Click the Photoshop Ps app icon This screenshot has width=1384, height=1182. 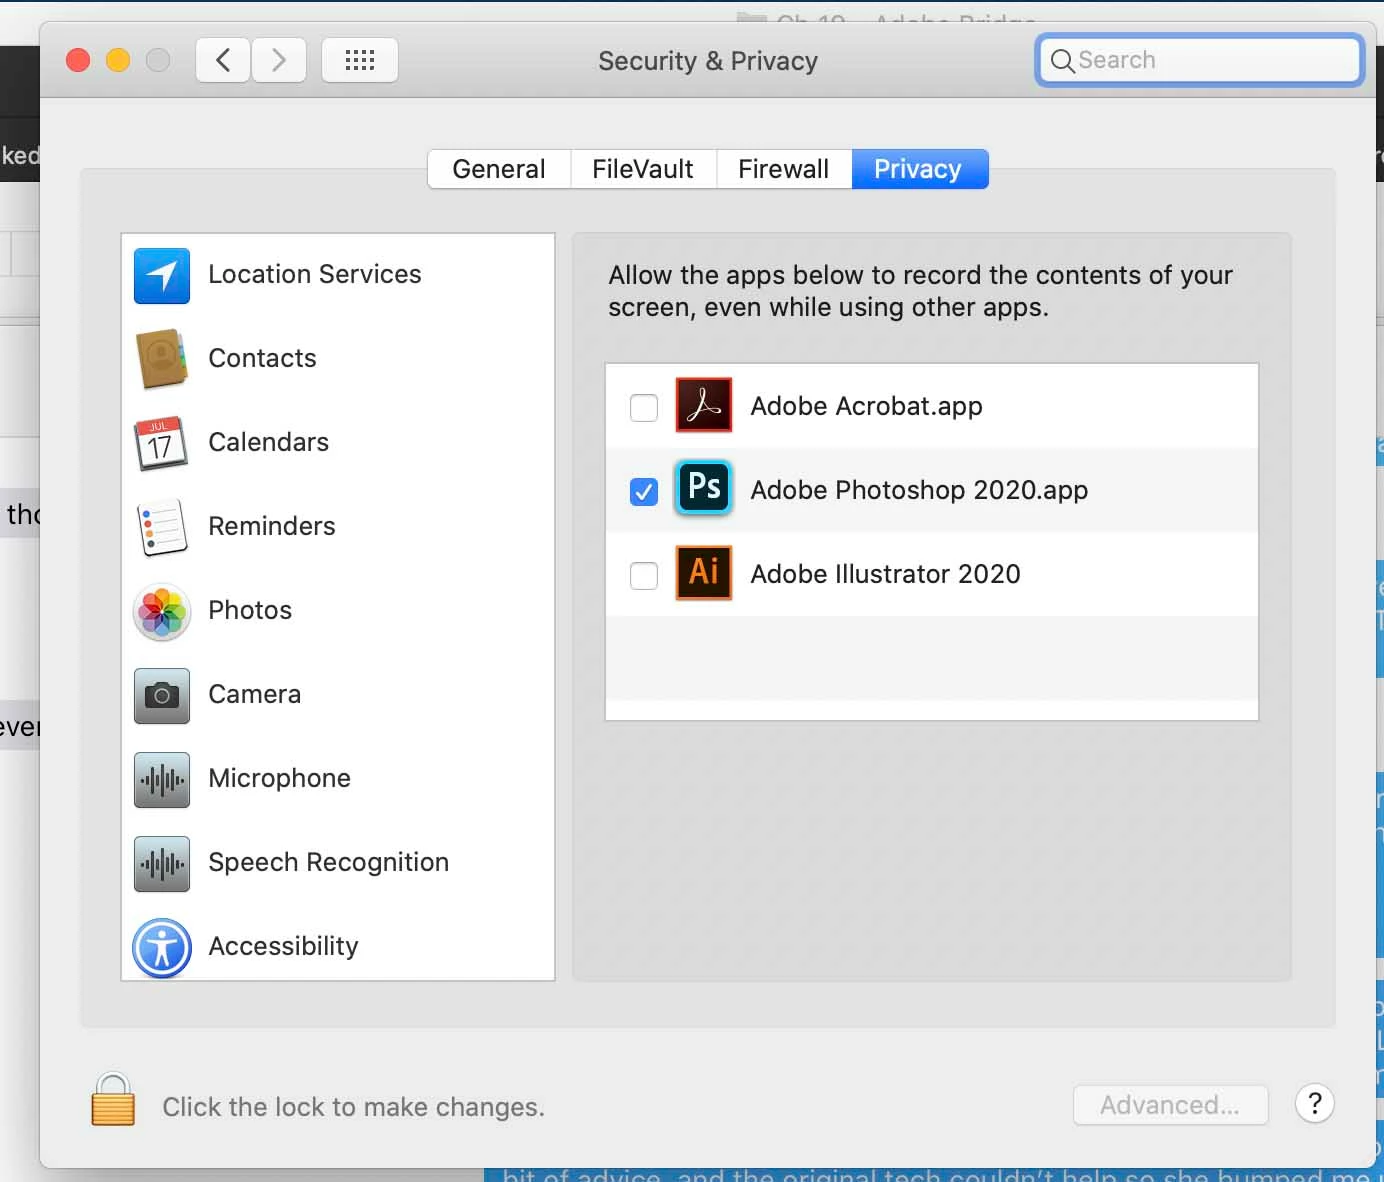(704, 488)
